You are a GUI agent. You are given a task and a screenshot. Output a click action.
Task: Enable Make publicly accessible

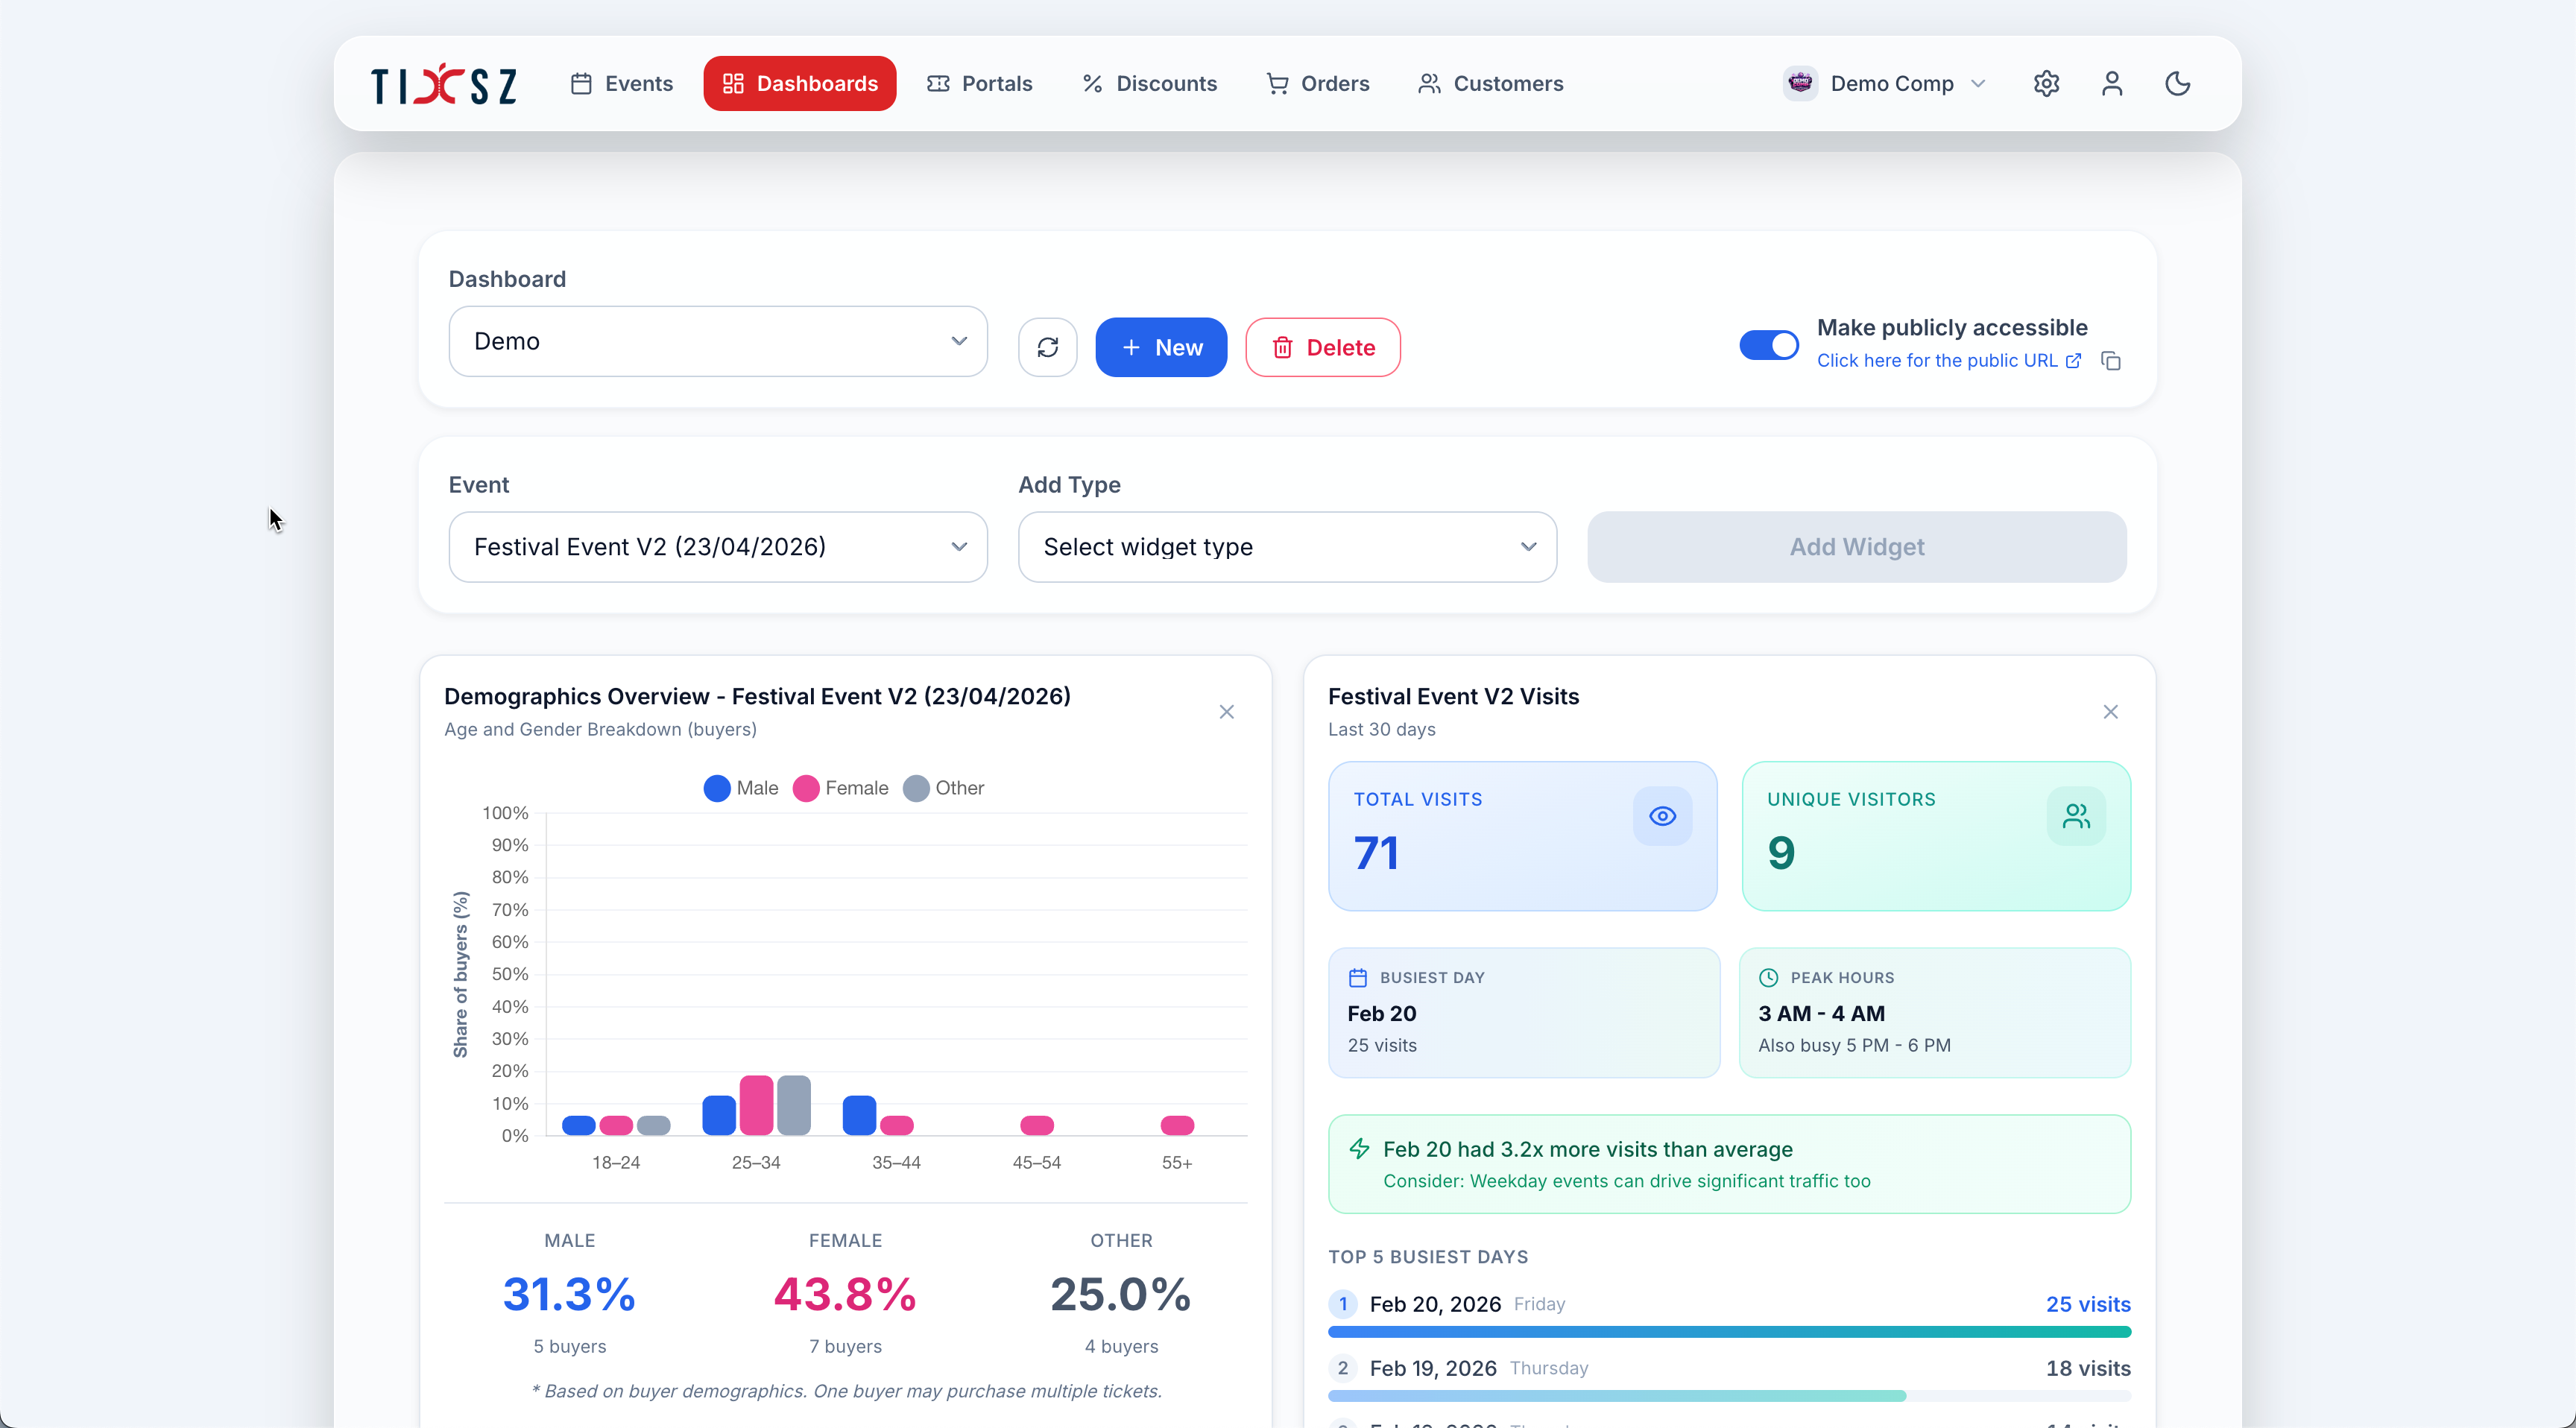click(x=1768, y=344)
